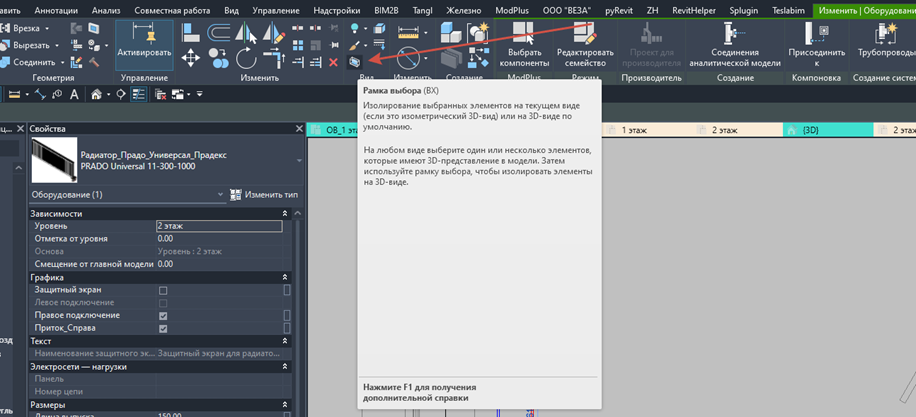Collapse the Зависимости section
Viewport: 916px width, 417px height.
pos(285,214)
